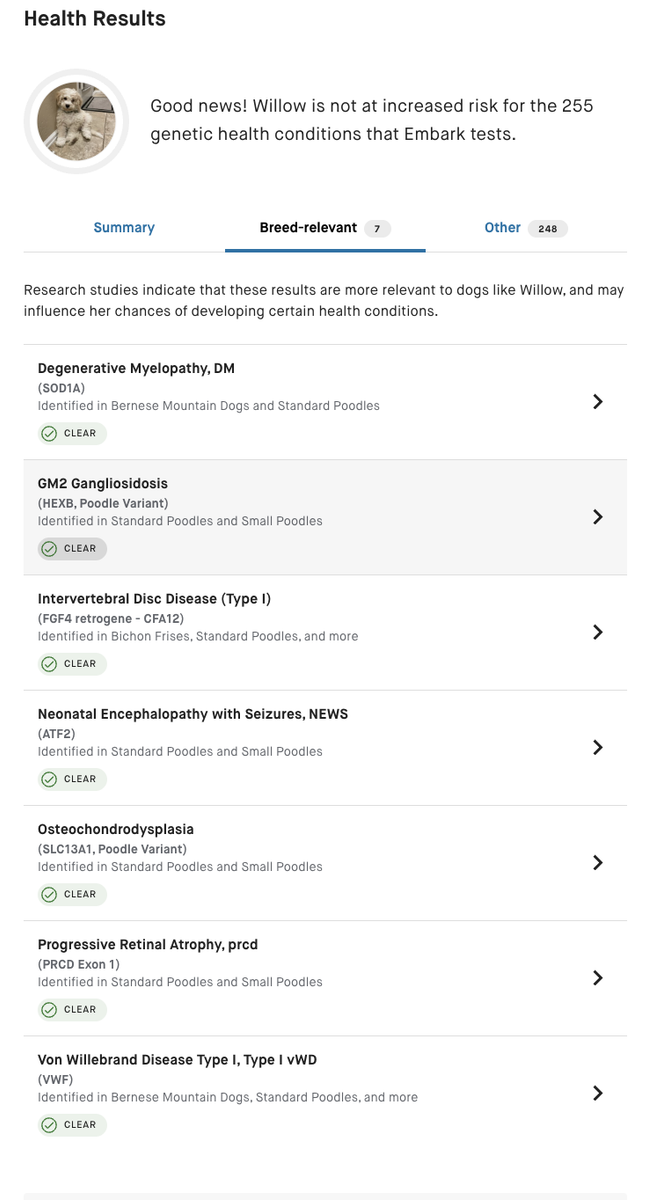Open Intervertebral Disc Disease chevron arrow
The width and height of the screenshot is (656, 1200).
pyautogui.click(x=597, y=632)
